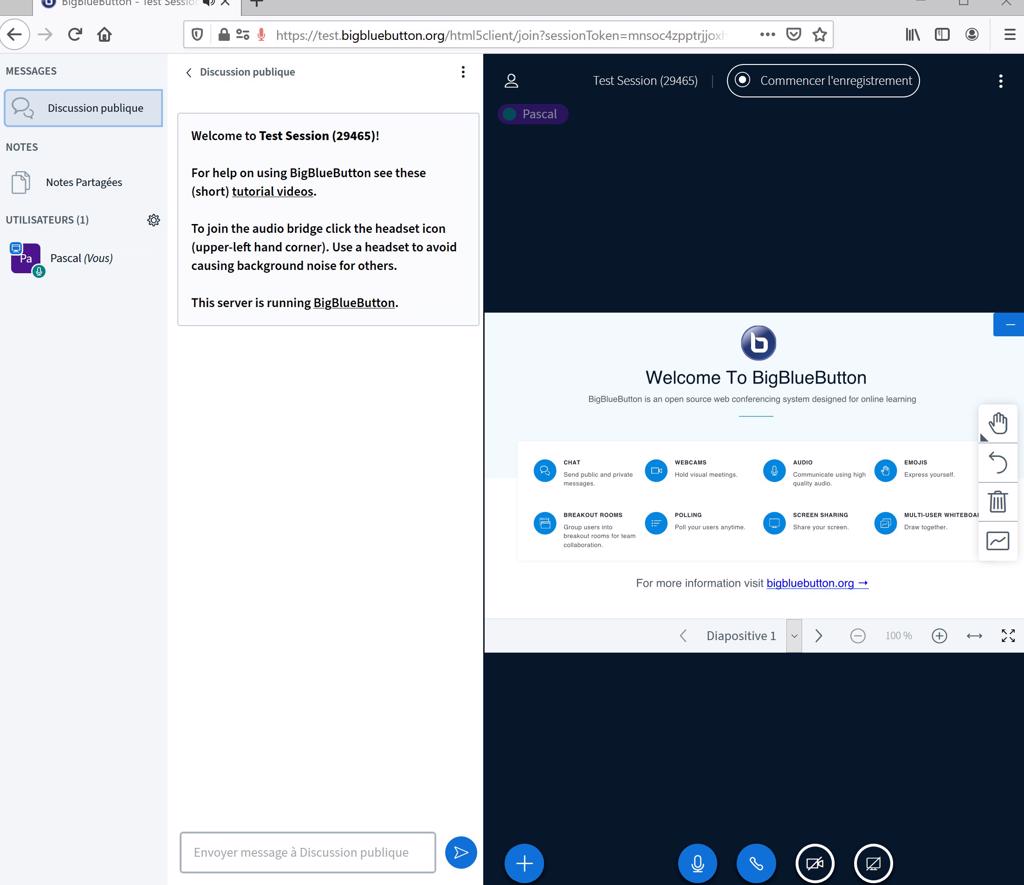Save page to Pocket
The image size is (1024, 885).
pyautogui.click(x=793, y=34)
